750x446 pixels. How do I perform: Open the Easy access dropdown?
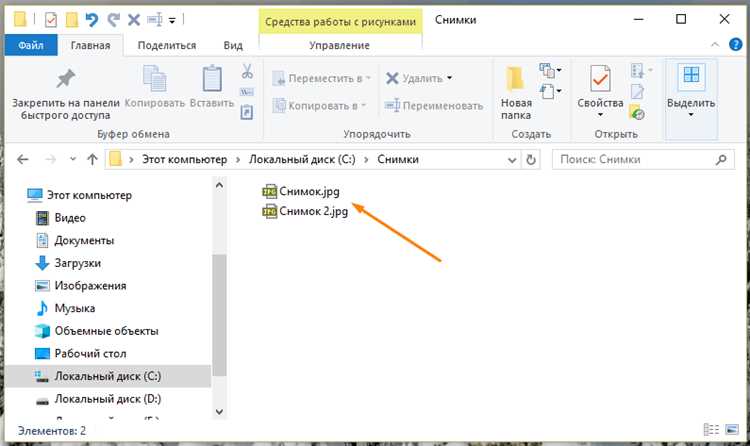[x=550, y=91]
